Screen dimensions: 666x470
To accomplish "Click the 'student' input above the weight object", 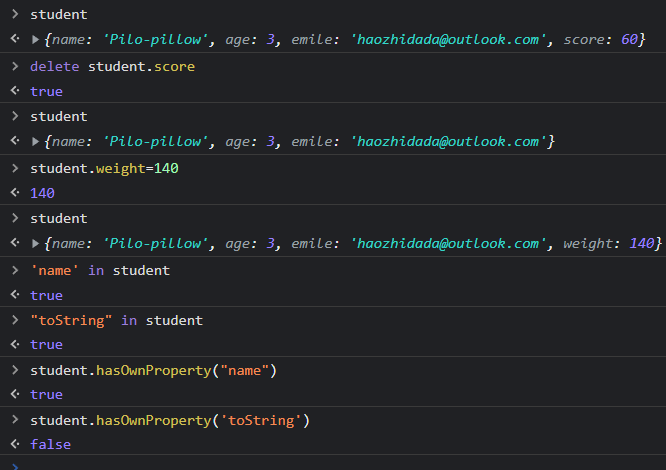I will [59, 219].
